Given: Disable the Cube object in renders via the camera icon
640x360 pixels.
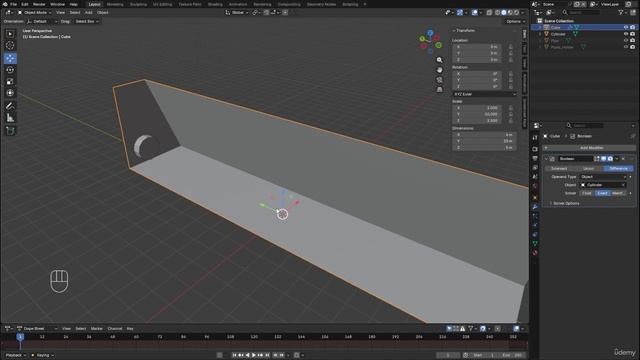Looking at the screenshot, I should (x=632, y=27).
